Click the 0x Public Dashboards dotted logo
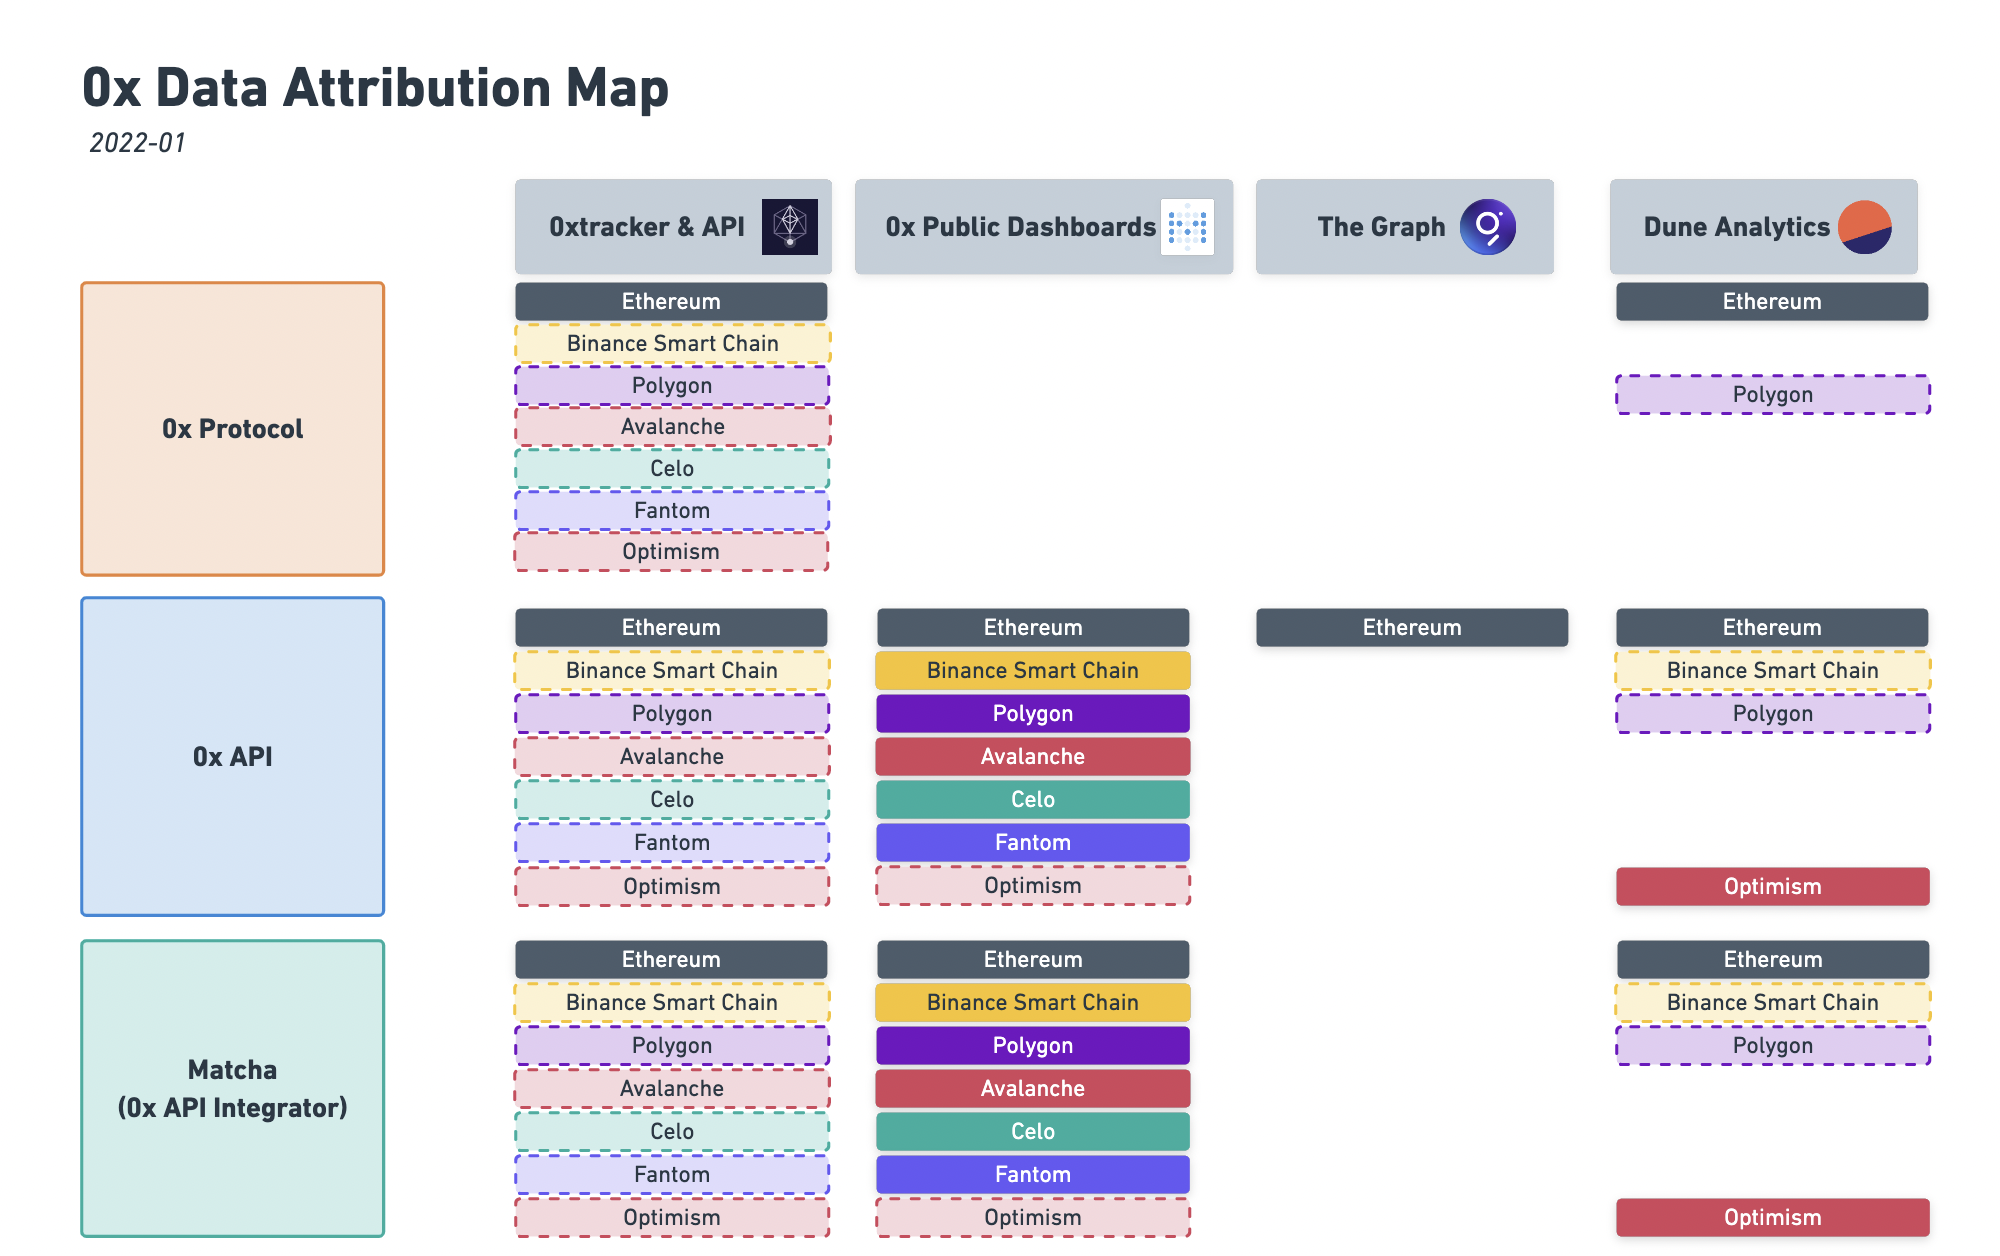 [1187, 227]
